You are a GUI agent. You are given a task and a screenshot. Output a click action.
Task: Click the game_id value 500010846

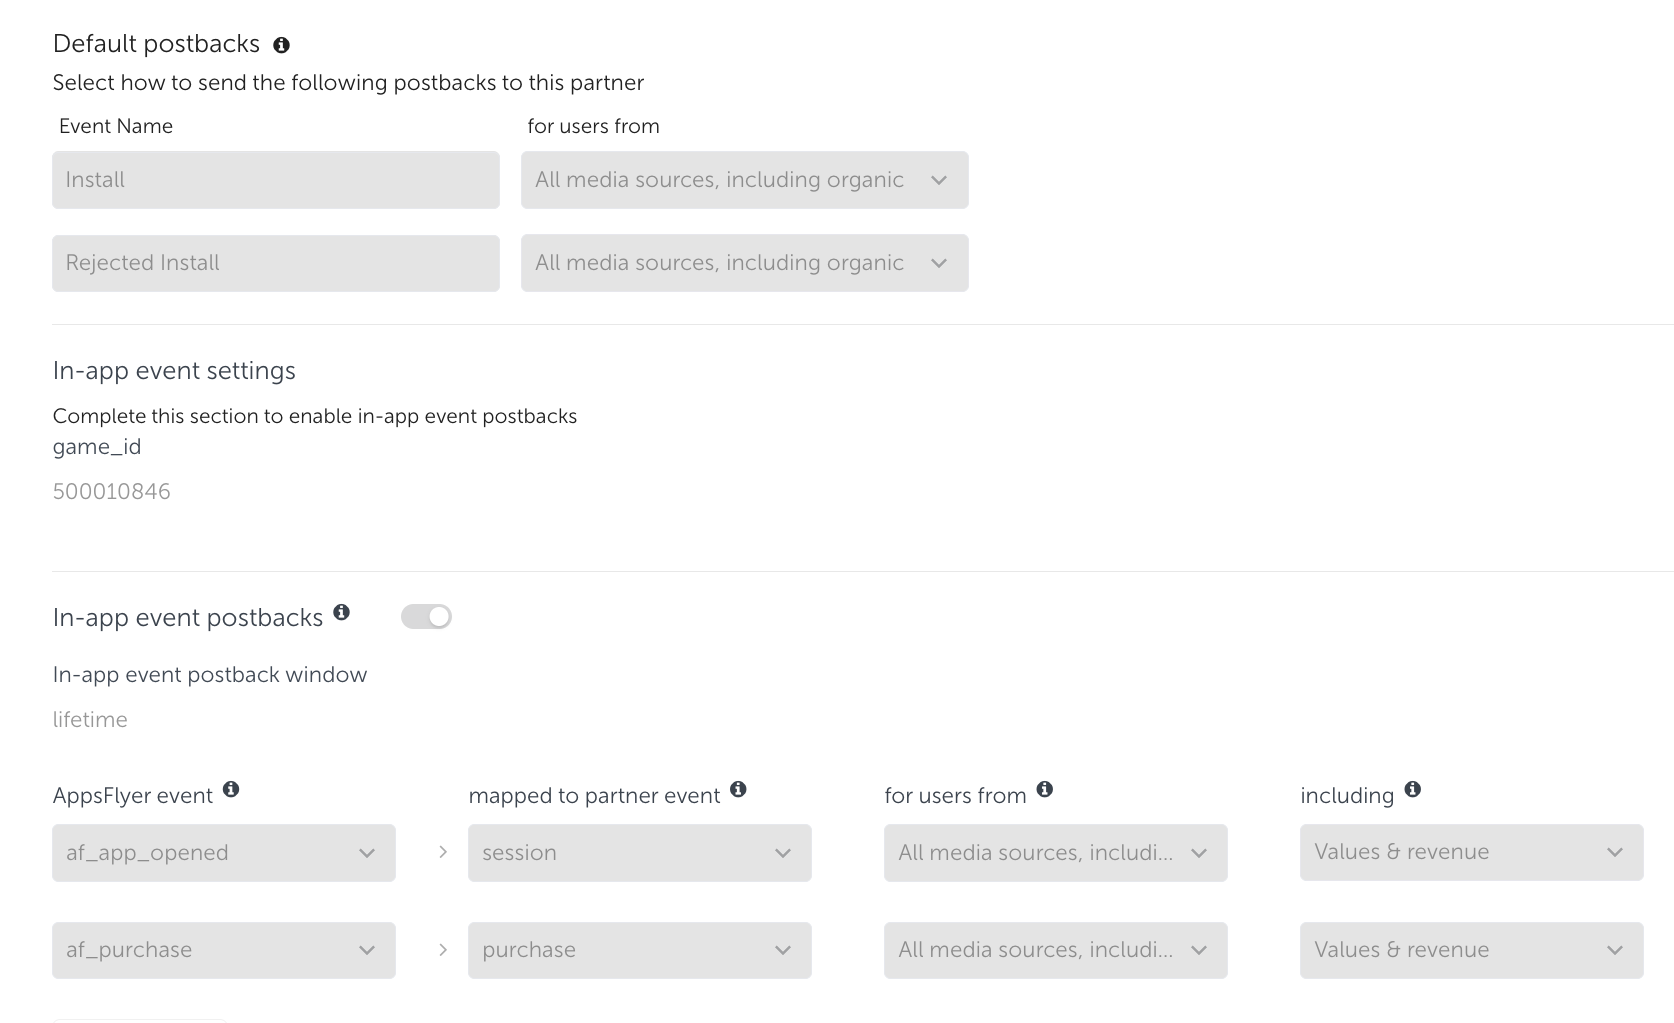click(x=112, y=491)
